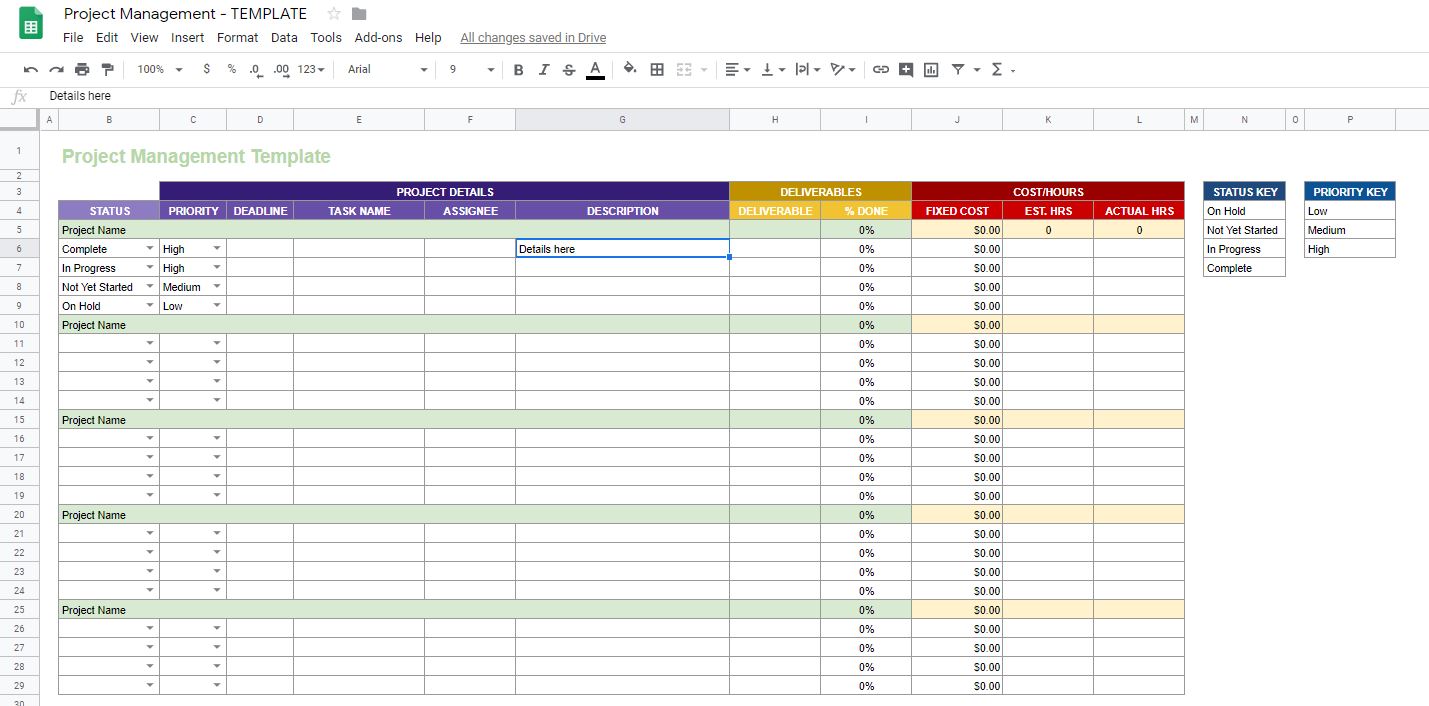The image size is (1429, 706).
Task: Open text rotation options
Action: [x=843, y=69]
